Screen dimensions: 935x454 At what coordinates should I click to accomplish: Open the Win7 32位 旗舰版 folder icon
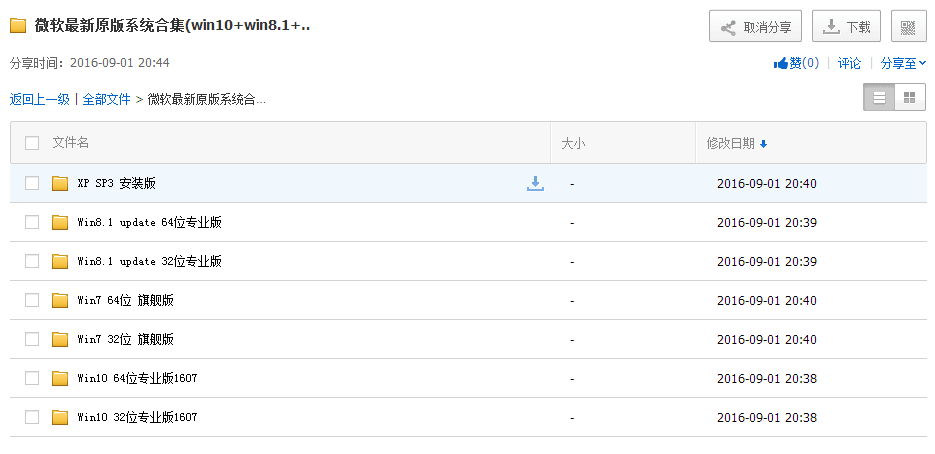pyautogui.click(x=60, y=339)
